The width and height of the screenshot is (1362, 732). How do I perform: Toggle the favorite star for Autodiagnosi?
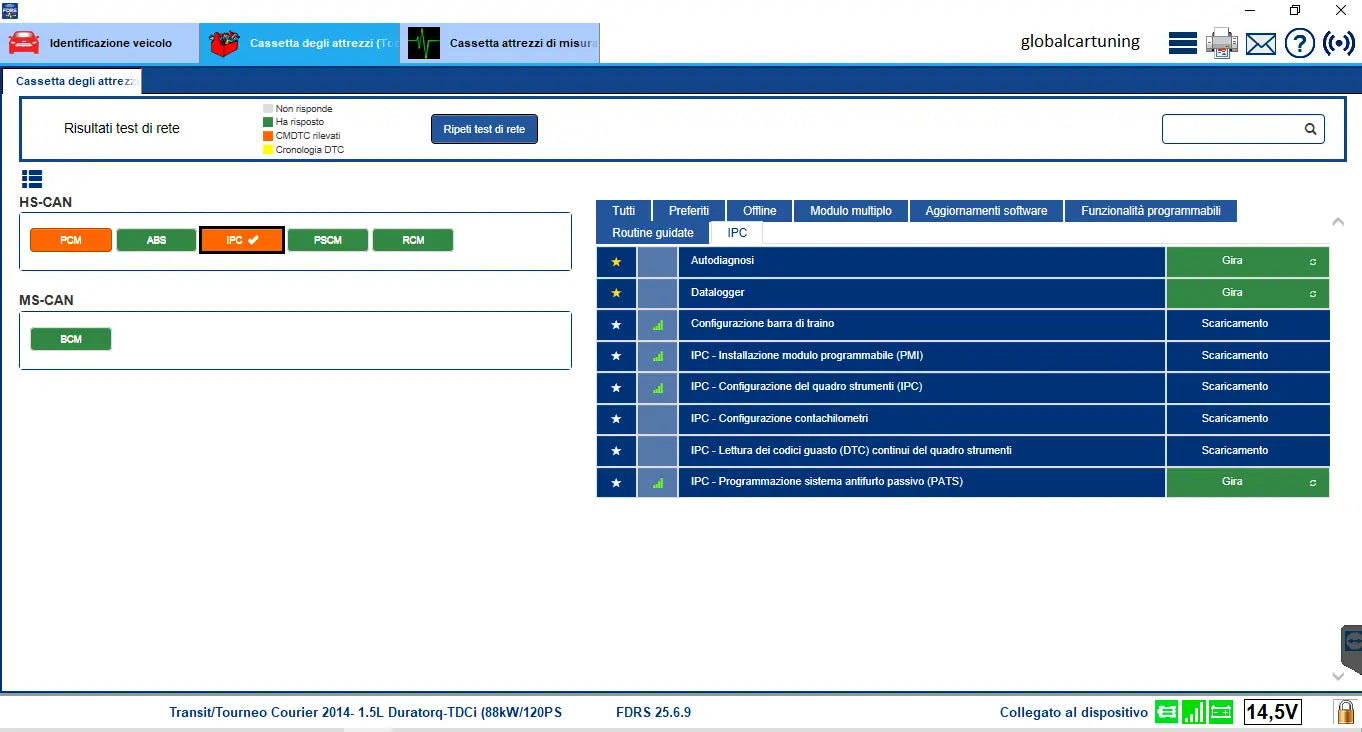(616, 261)
